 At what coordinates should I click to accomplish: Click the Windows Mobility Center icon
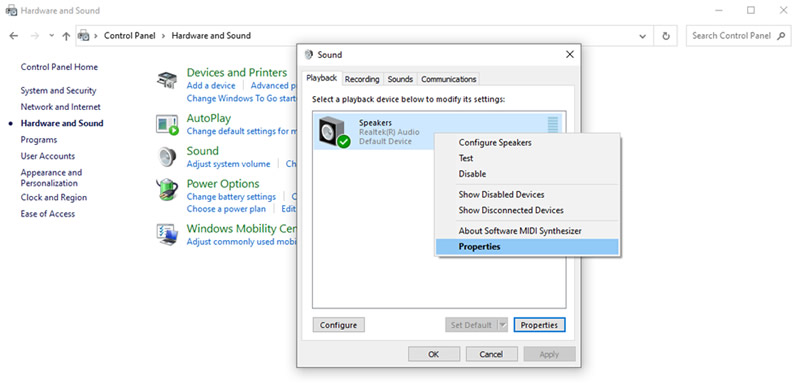click(167, 235)
